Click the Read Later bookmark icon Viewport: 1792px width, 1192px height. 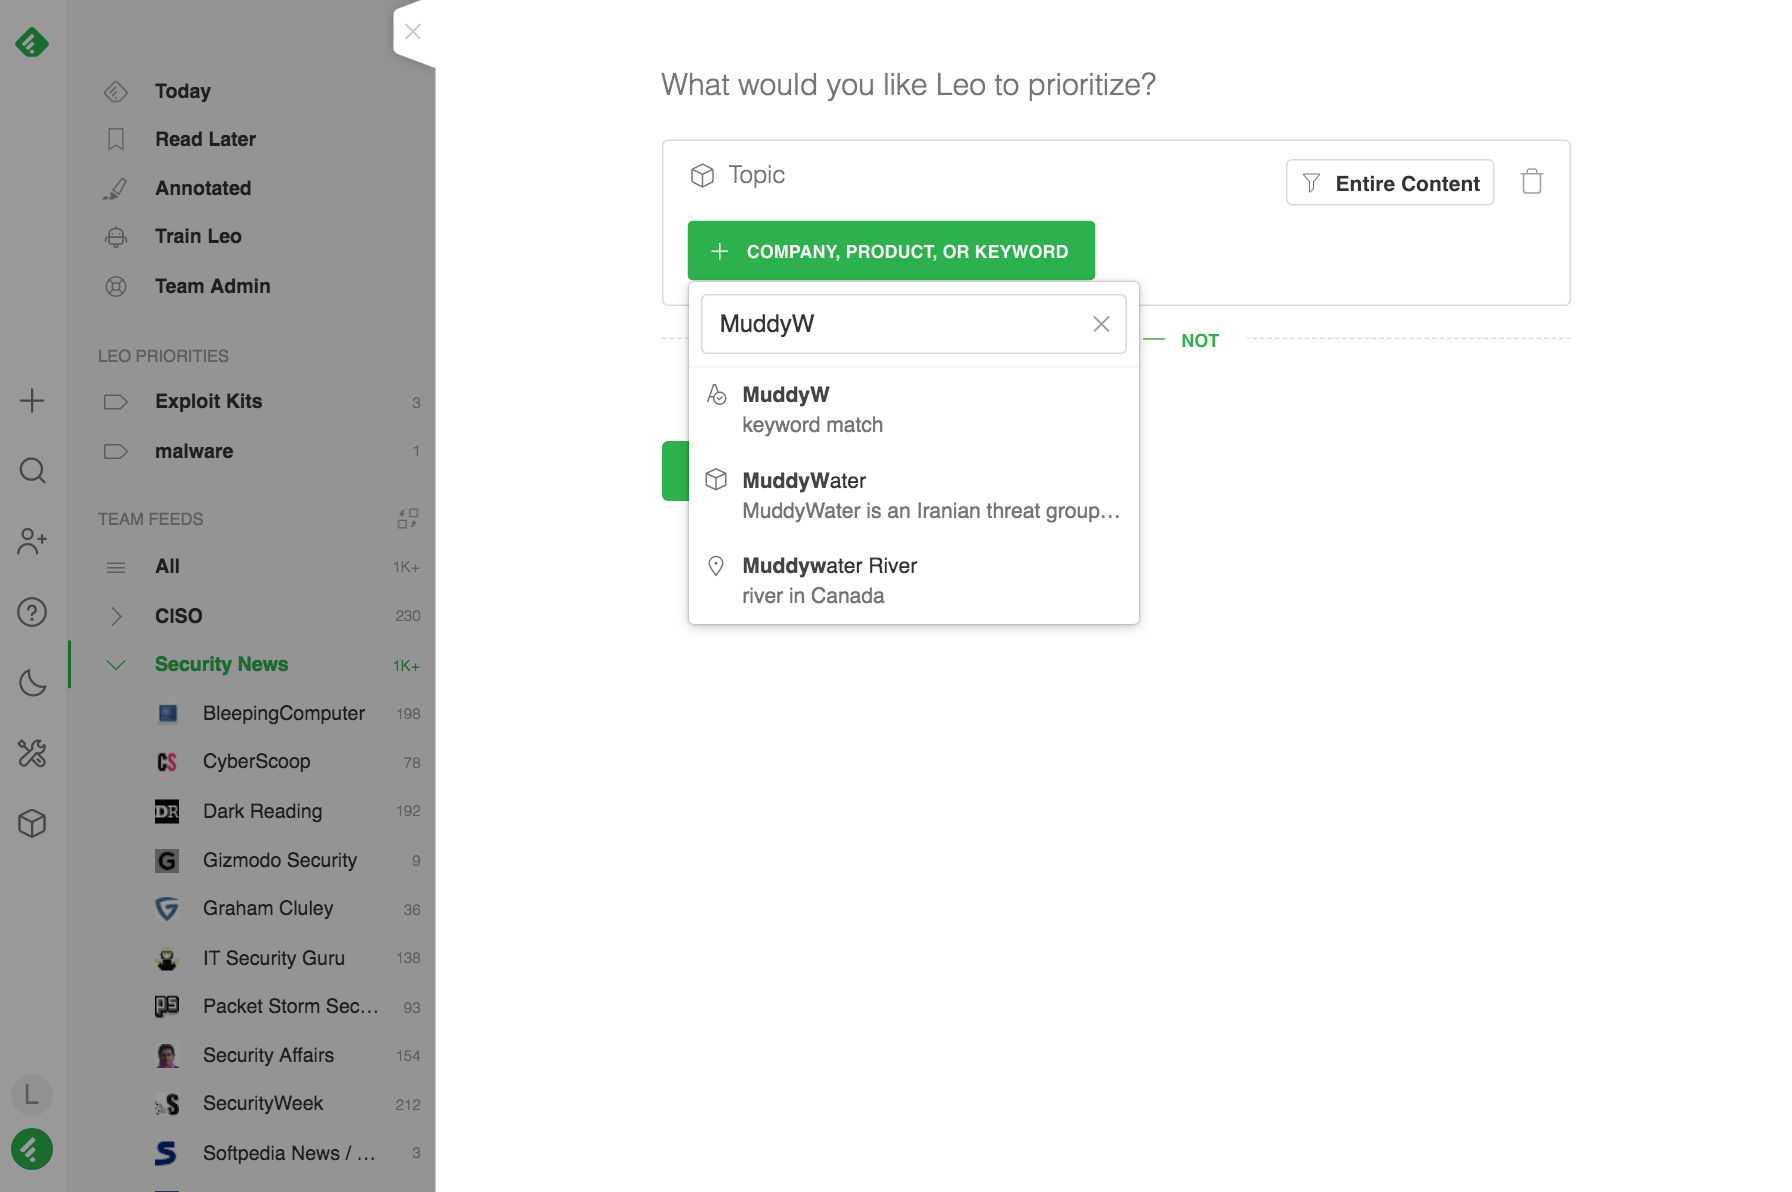pyautogui.click(x=116, y=139)
